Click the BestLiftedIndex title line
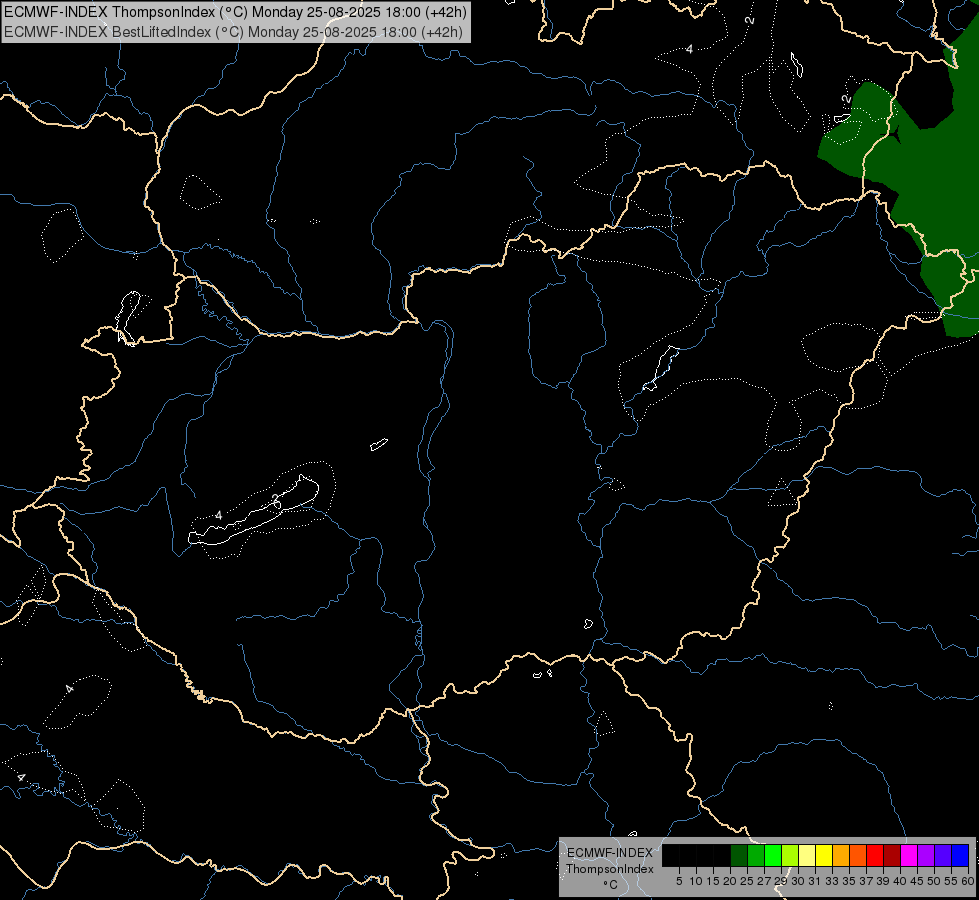The height and width of the screenshot is (900, 979). (x=233, y=32)
